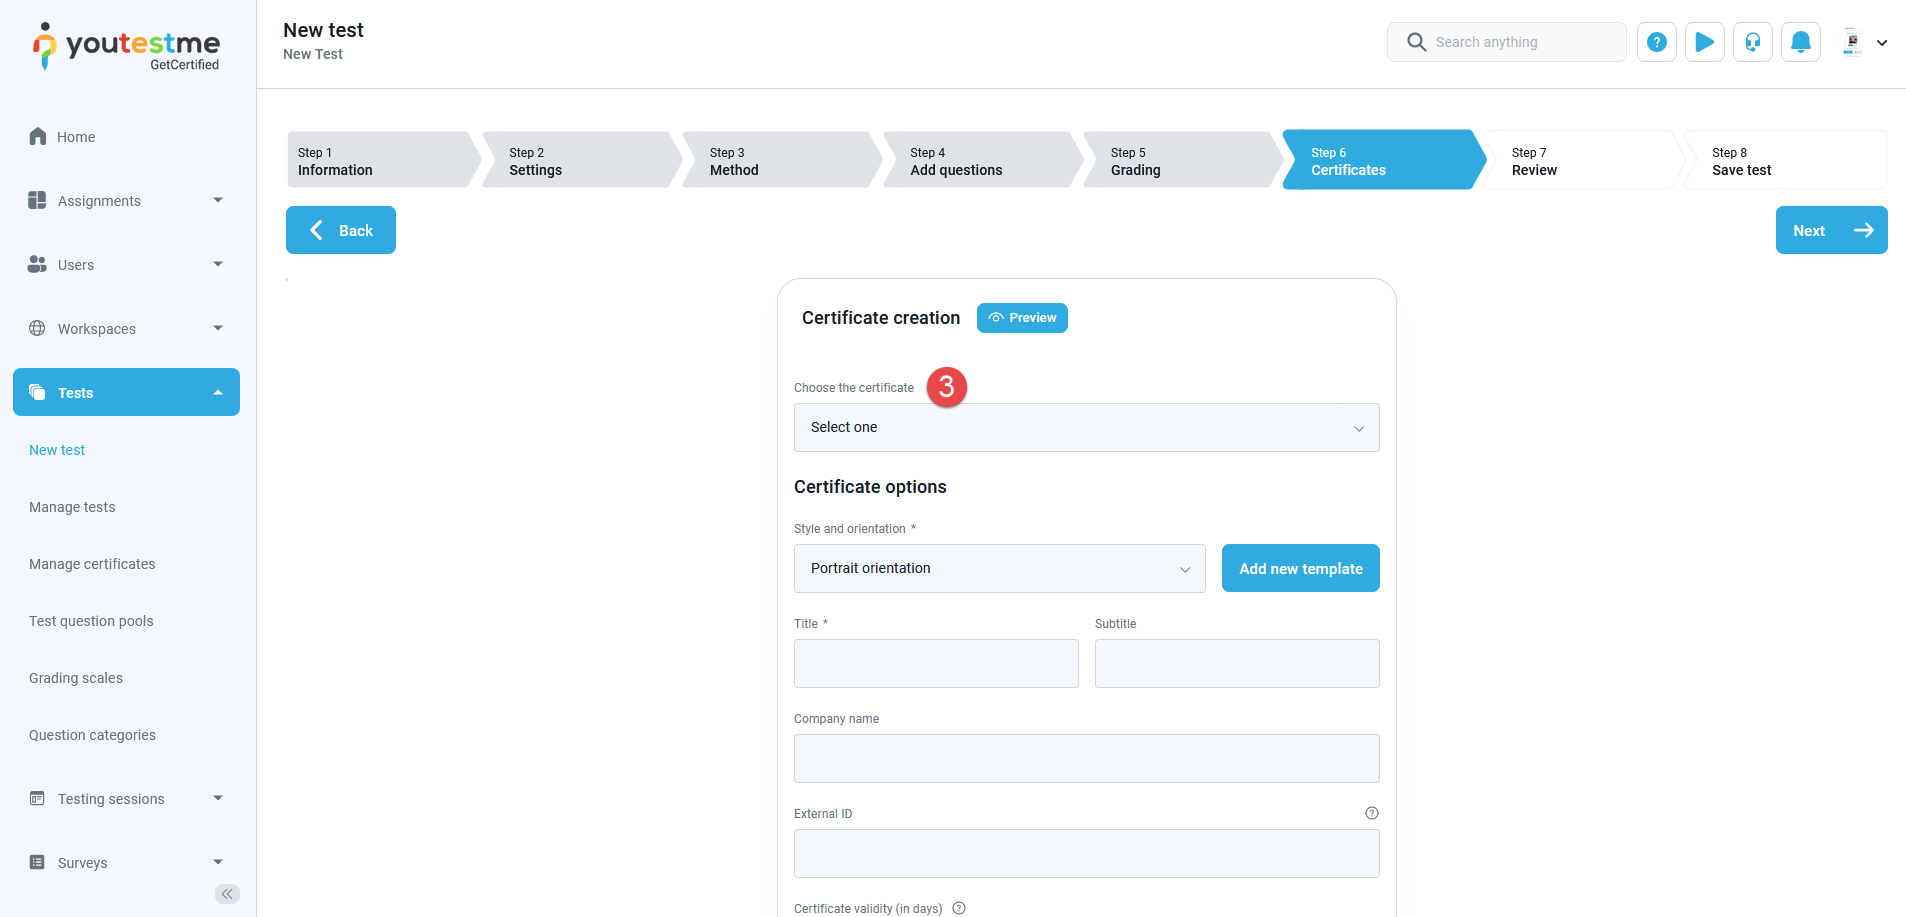Open the user profile dropdown
This screenshot has height=917, width=1906.
click(1864, 42)
